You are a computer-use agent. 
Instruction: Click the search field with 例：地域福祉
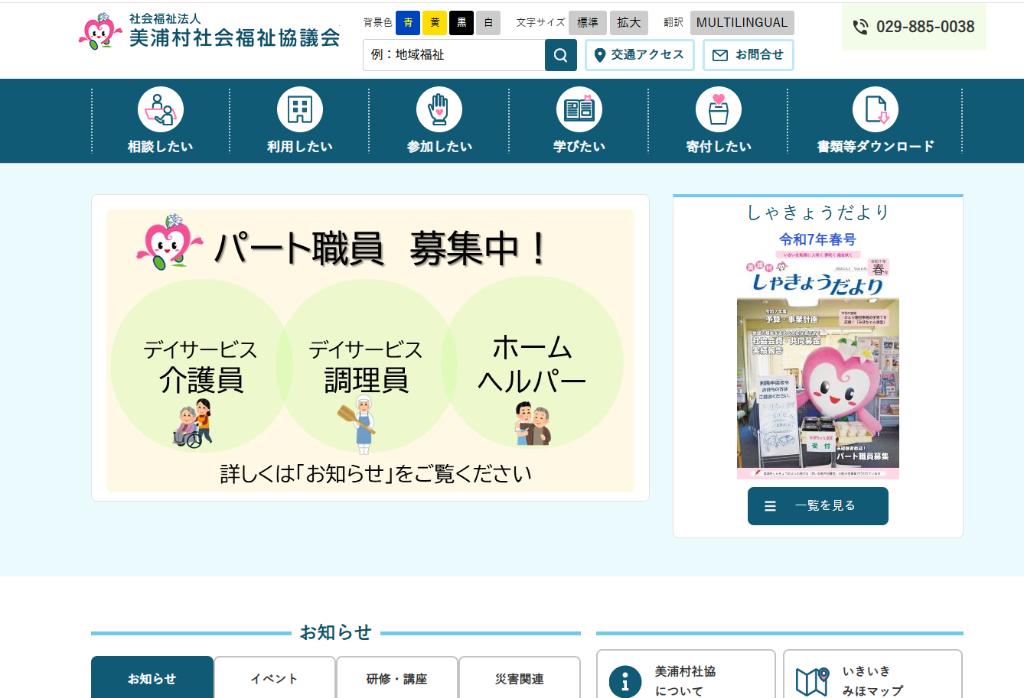(454, 55)
